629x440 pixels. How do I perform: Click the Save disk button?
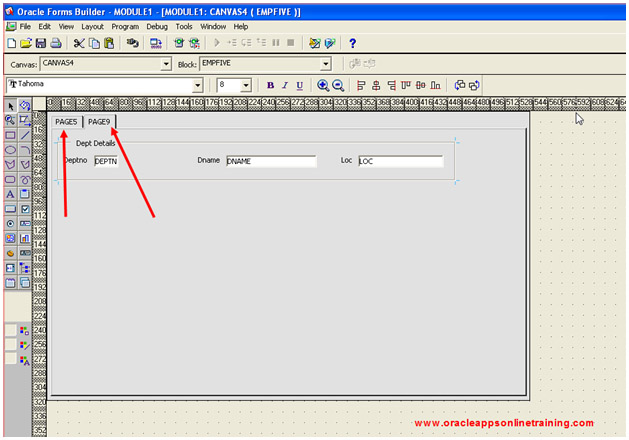click(x=41, y=44)
